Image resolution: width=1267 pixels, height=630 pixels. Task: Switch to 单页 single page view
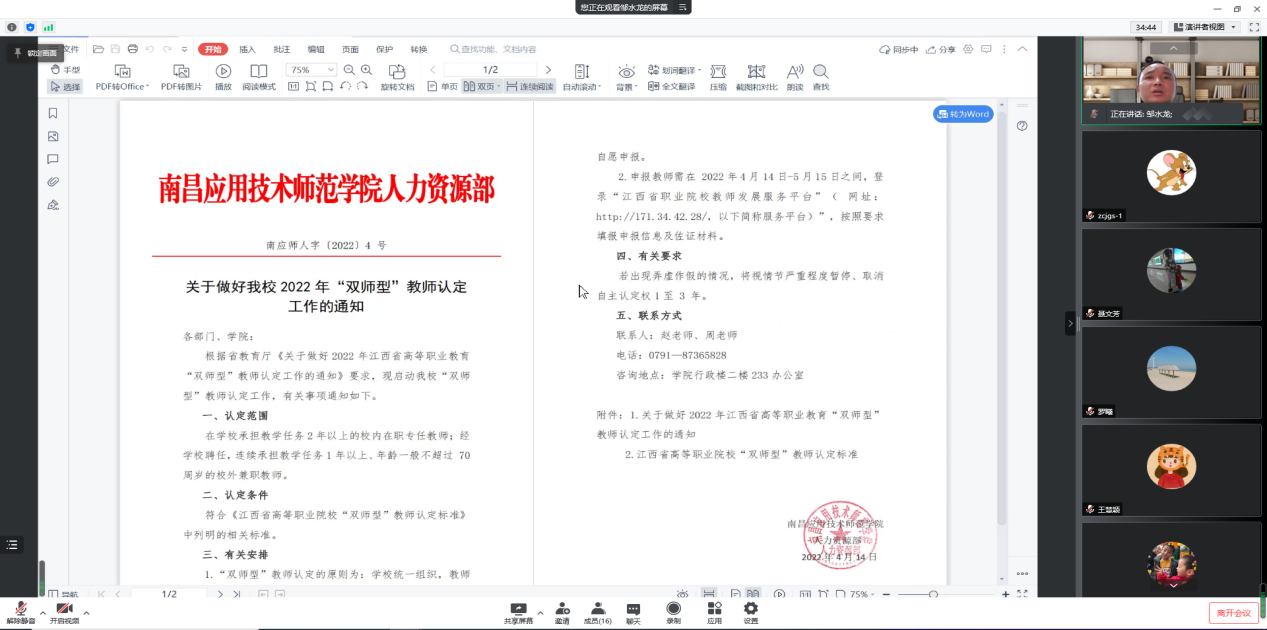tap(443, 87)
